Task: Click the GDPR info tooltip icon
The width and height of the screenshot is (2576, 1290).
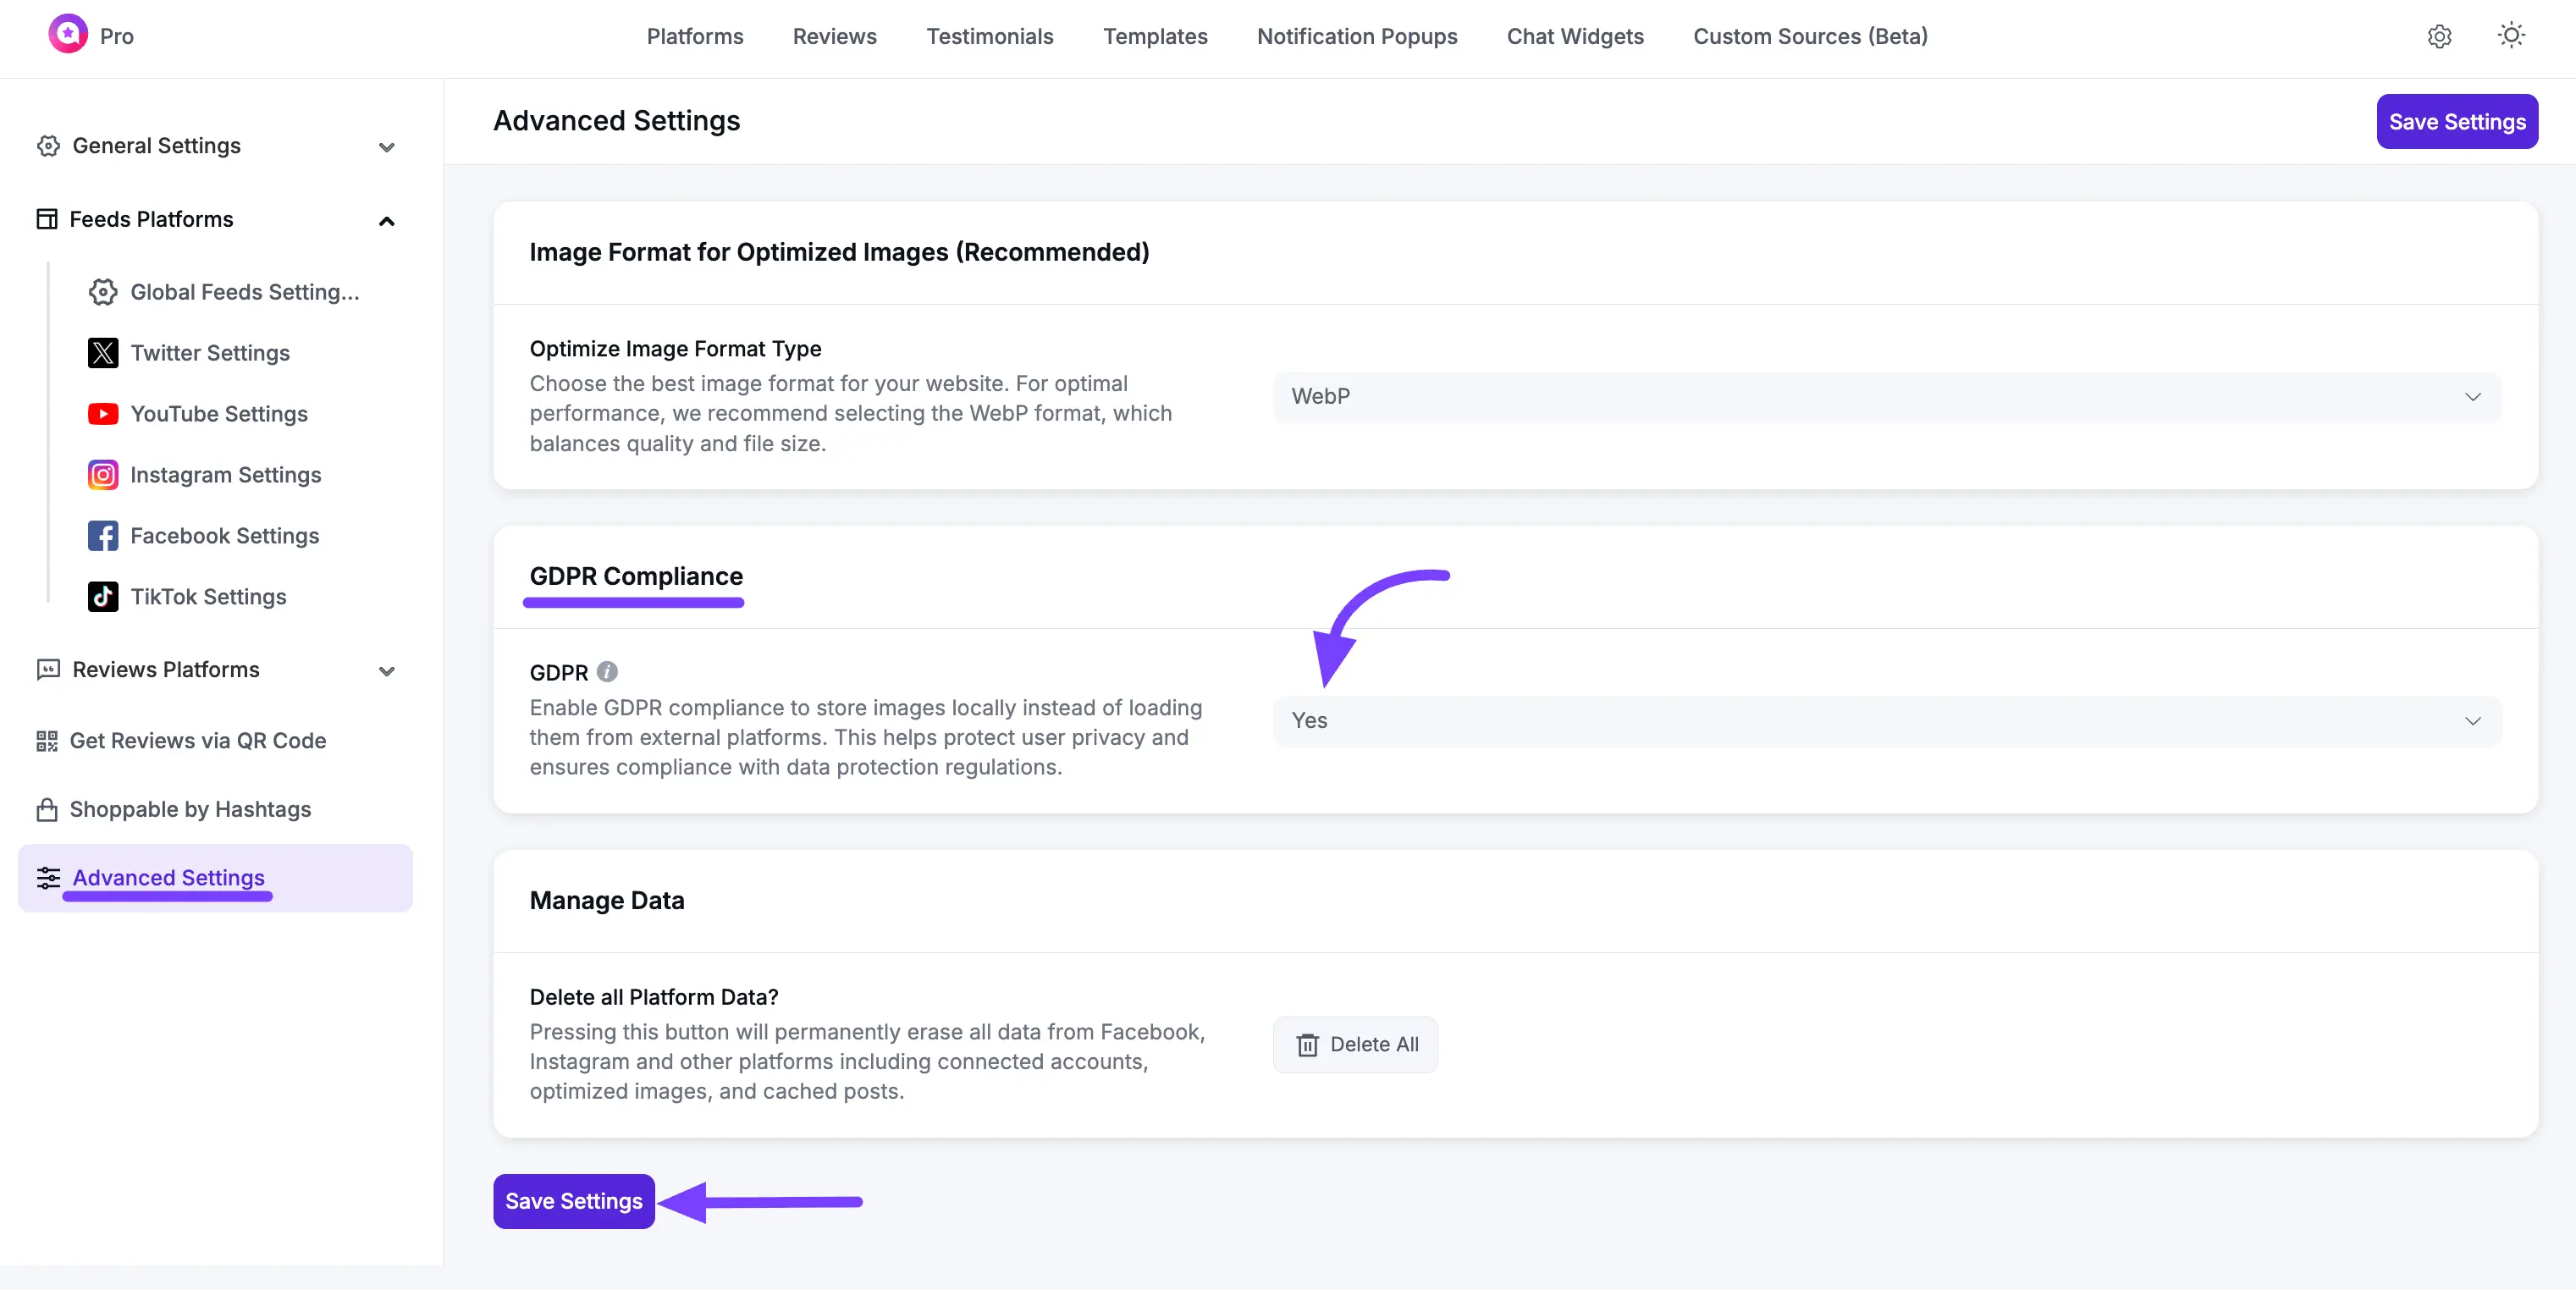Action: pos(607,671)
